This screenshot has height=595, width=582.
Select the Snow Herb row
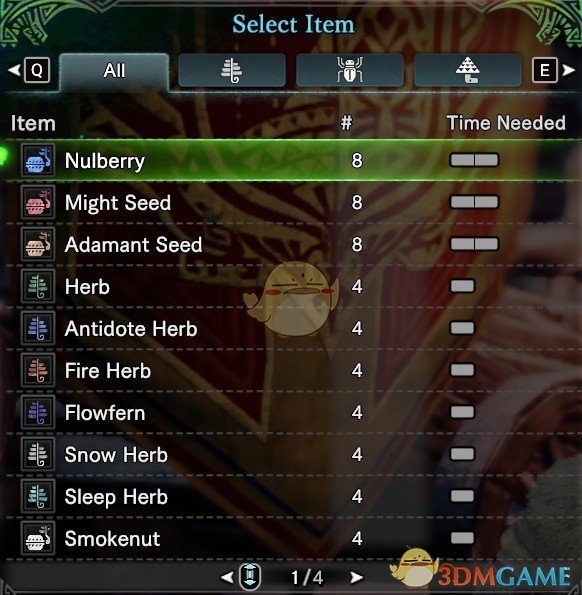[x=291, y=454]
